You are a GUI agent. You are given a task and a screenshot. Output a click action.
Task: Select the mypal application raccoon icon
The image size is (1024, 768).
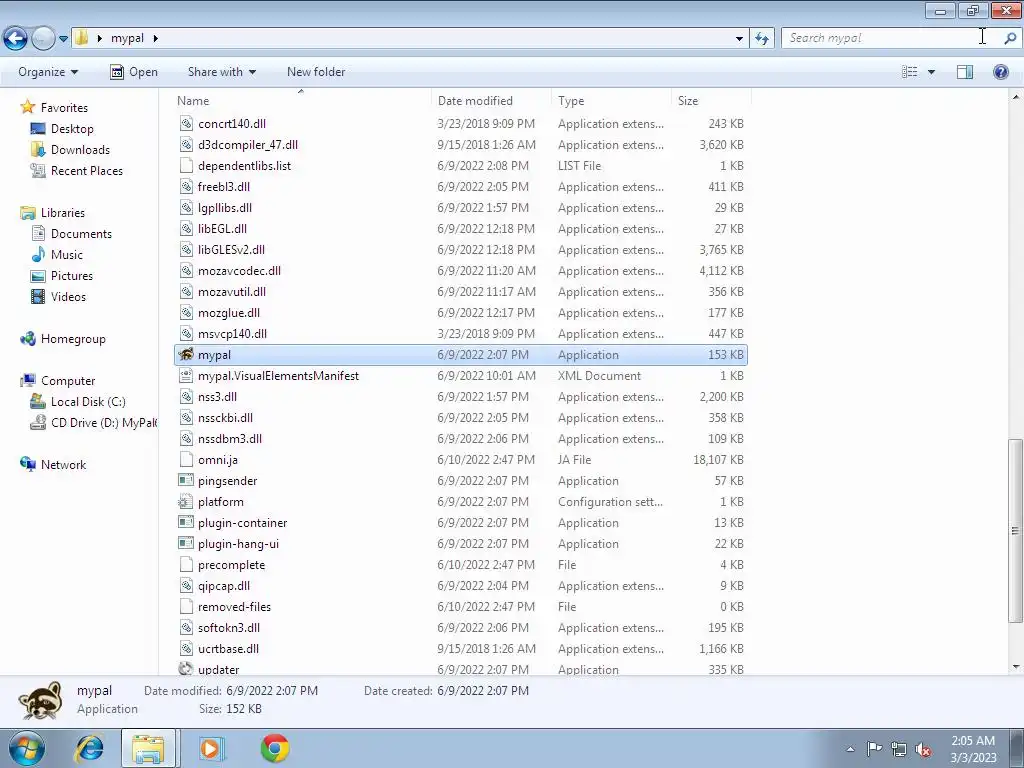tap(186, 355)
